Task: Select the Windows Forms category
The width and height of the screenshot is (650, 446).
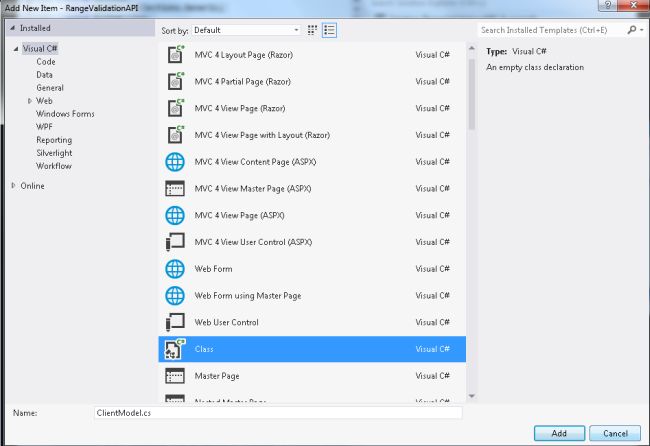Action: 65,114
